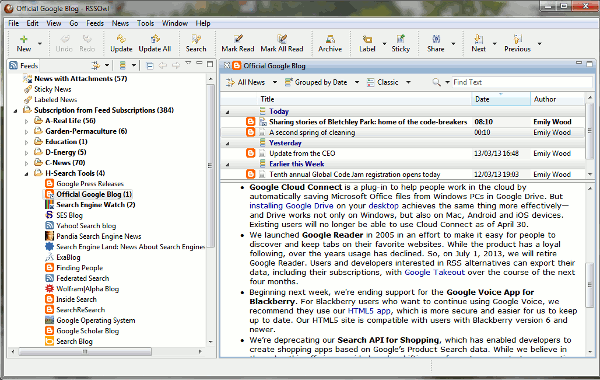Viewport: 600px width, 380px height.
Task: Open Sticky News in feeds tree
Action: pos(52,89)
